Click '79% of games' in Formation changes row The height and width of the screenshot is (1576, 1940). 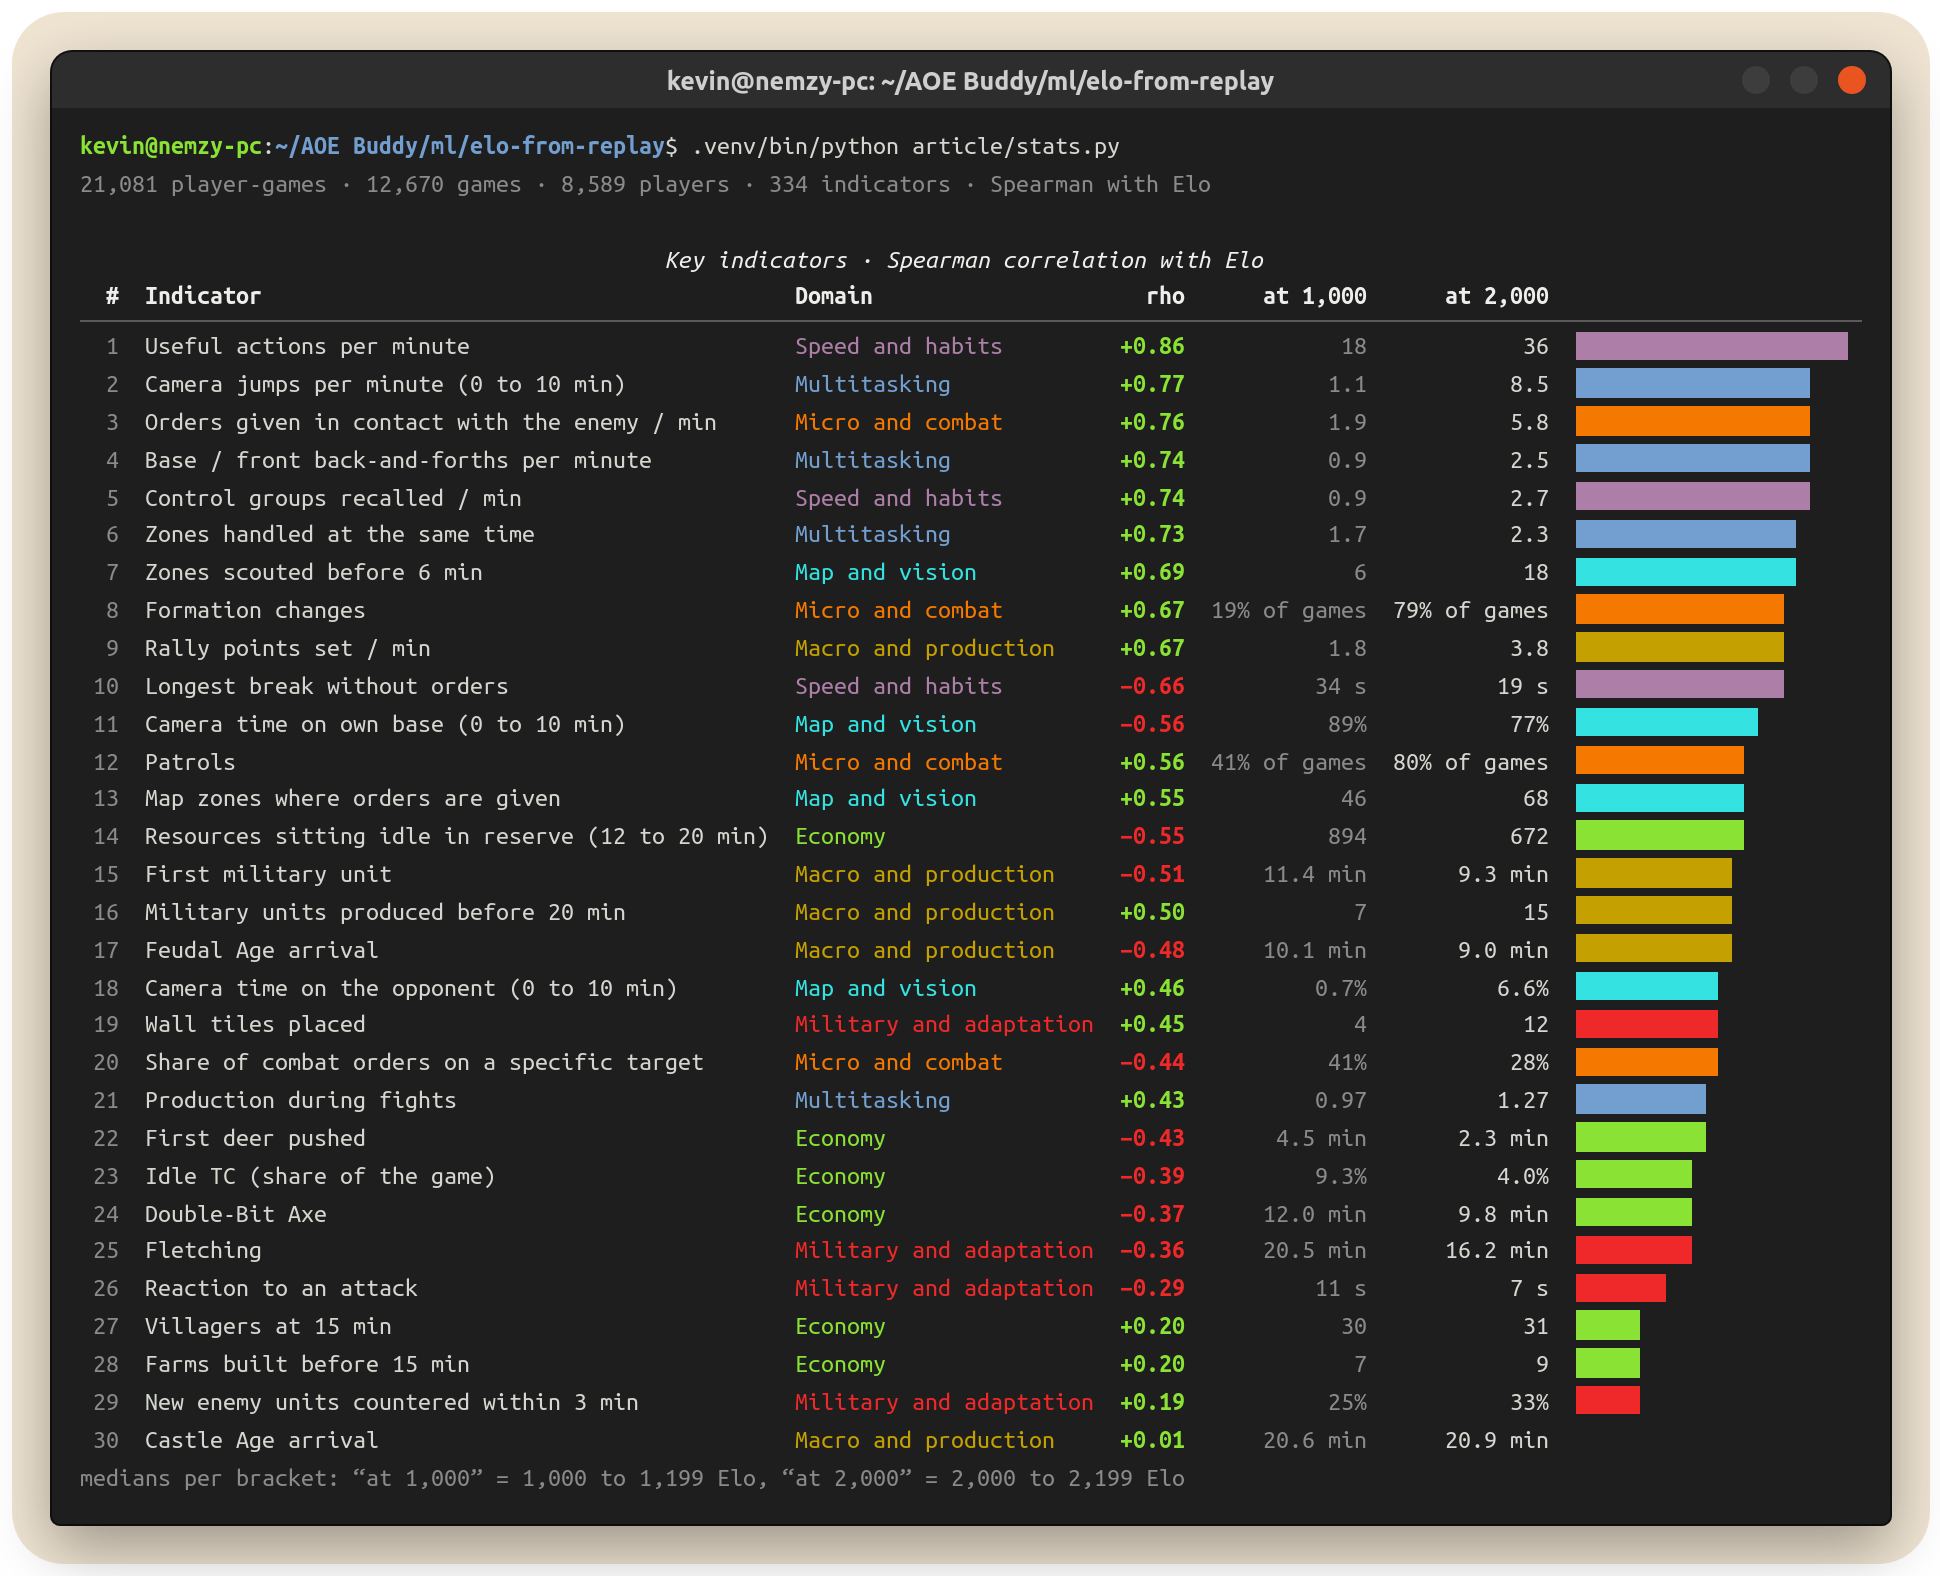click(x=1470, y=610)
